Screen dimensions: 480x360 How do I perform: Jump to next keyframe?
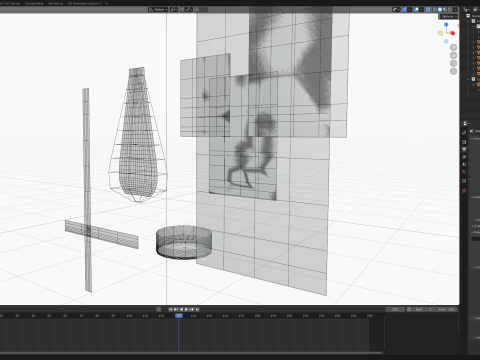[x=192, y=309]
